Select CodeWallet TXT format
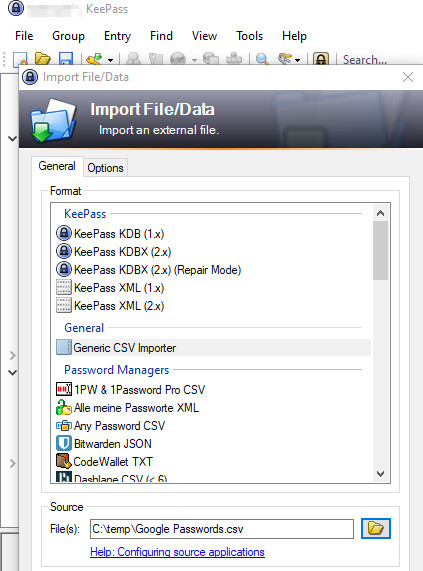This screenshot has width=423, height=571. (x=113, y=461)
